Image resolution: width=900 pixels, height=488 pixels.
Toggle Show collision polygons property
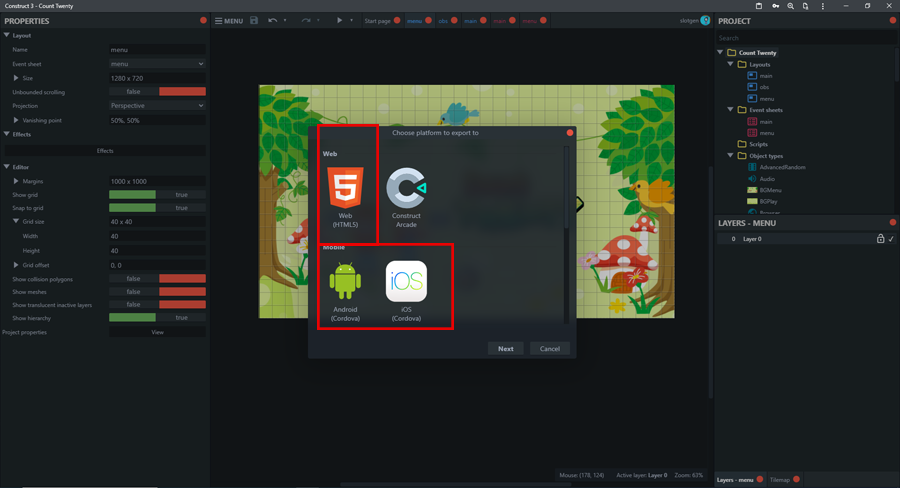pos(157,278)
